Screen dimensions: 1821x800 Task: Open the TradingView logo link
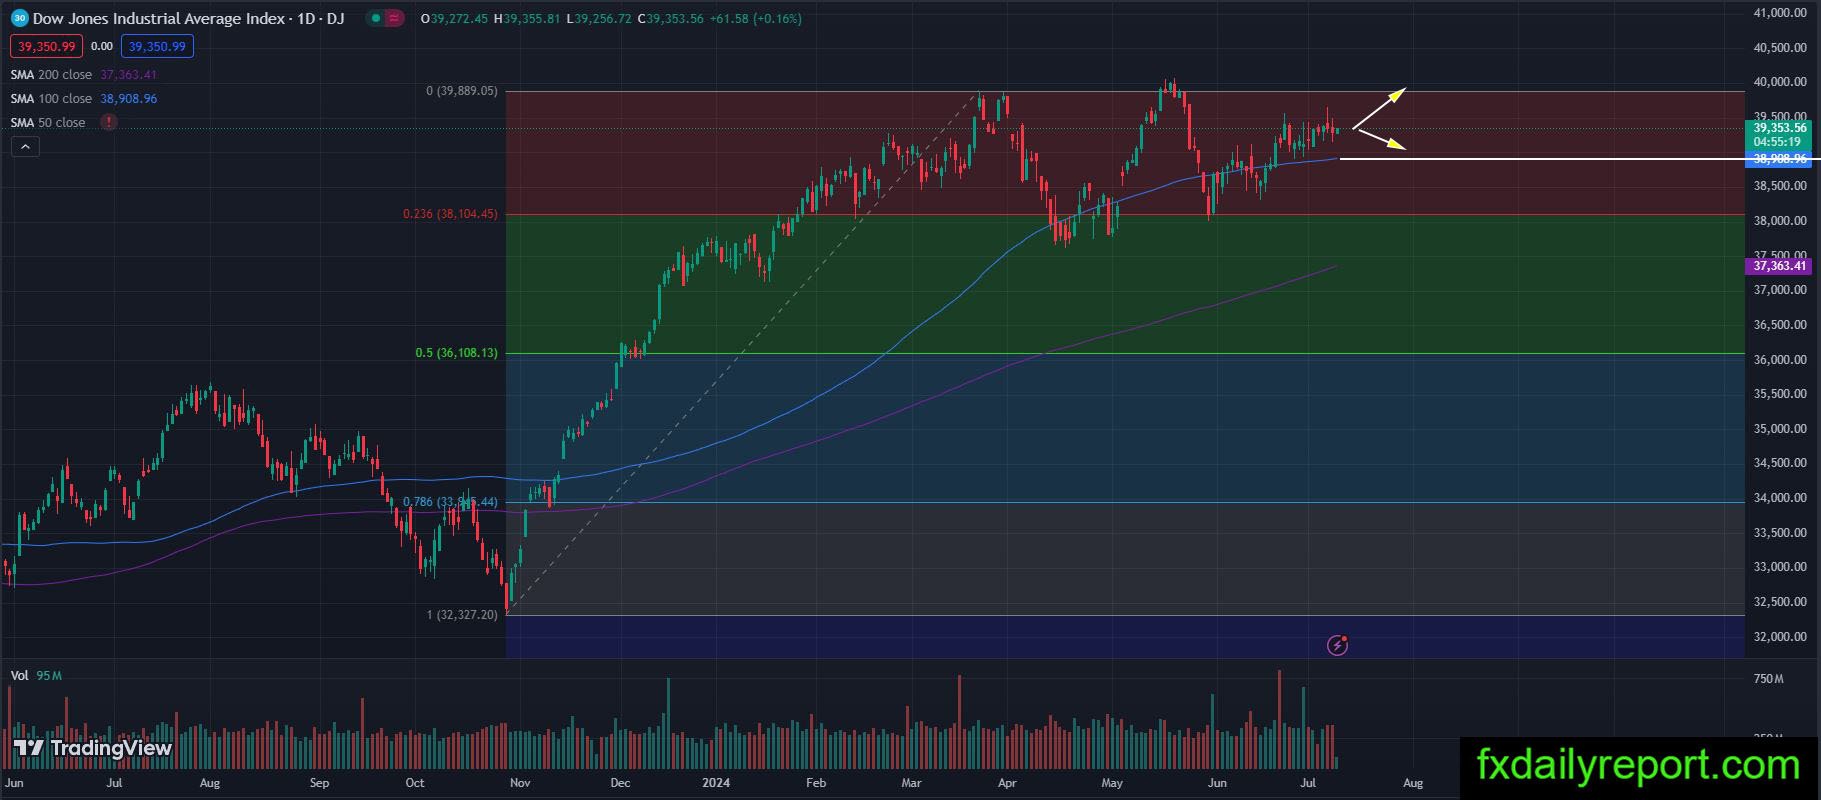(92, 748)
